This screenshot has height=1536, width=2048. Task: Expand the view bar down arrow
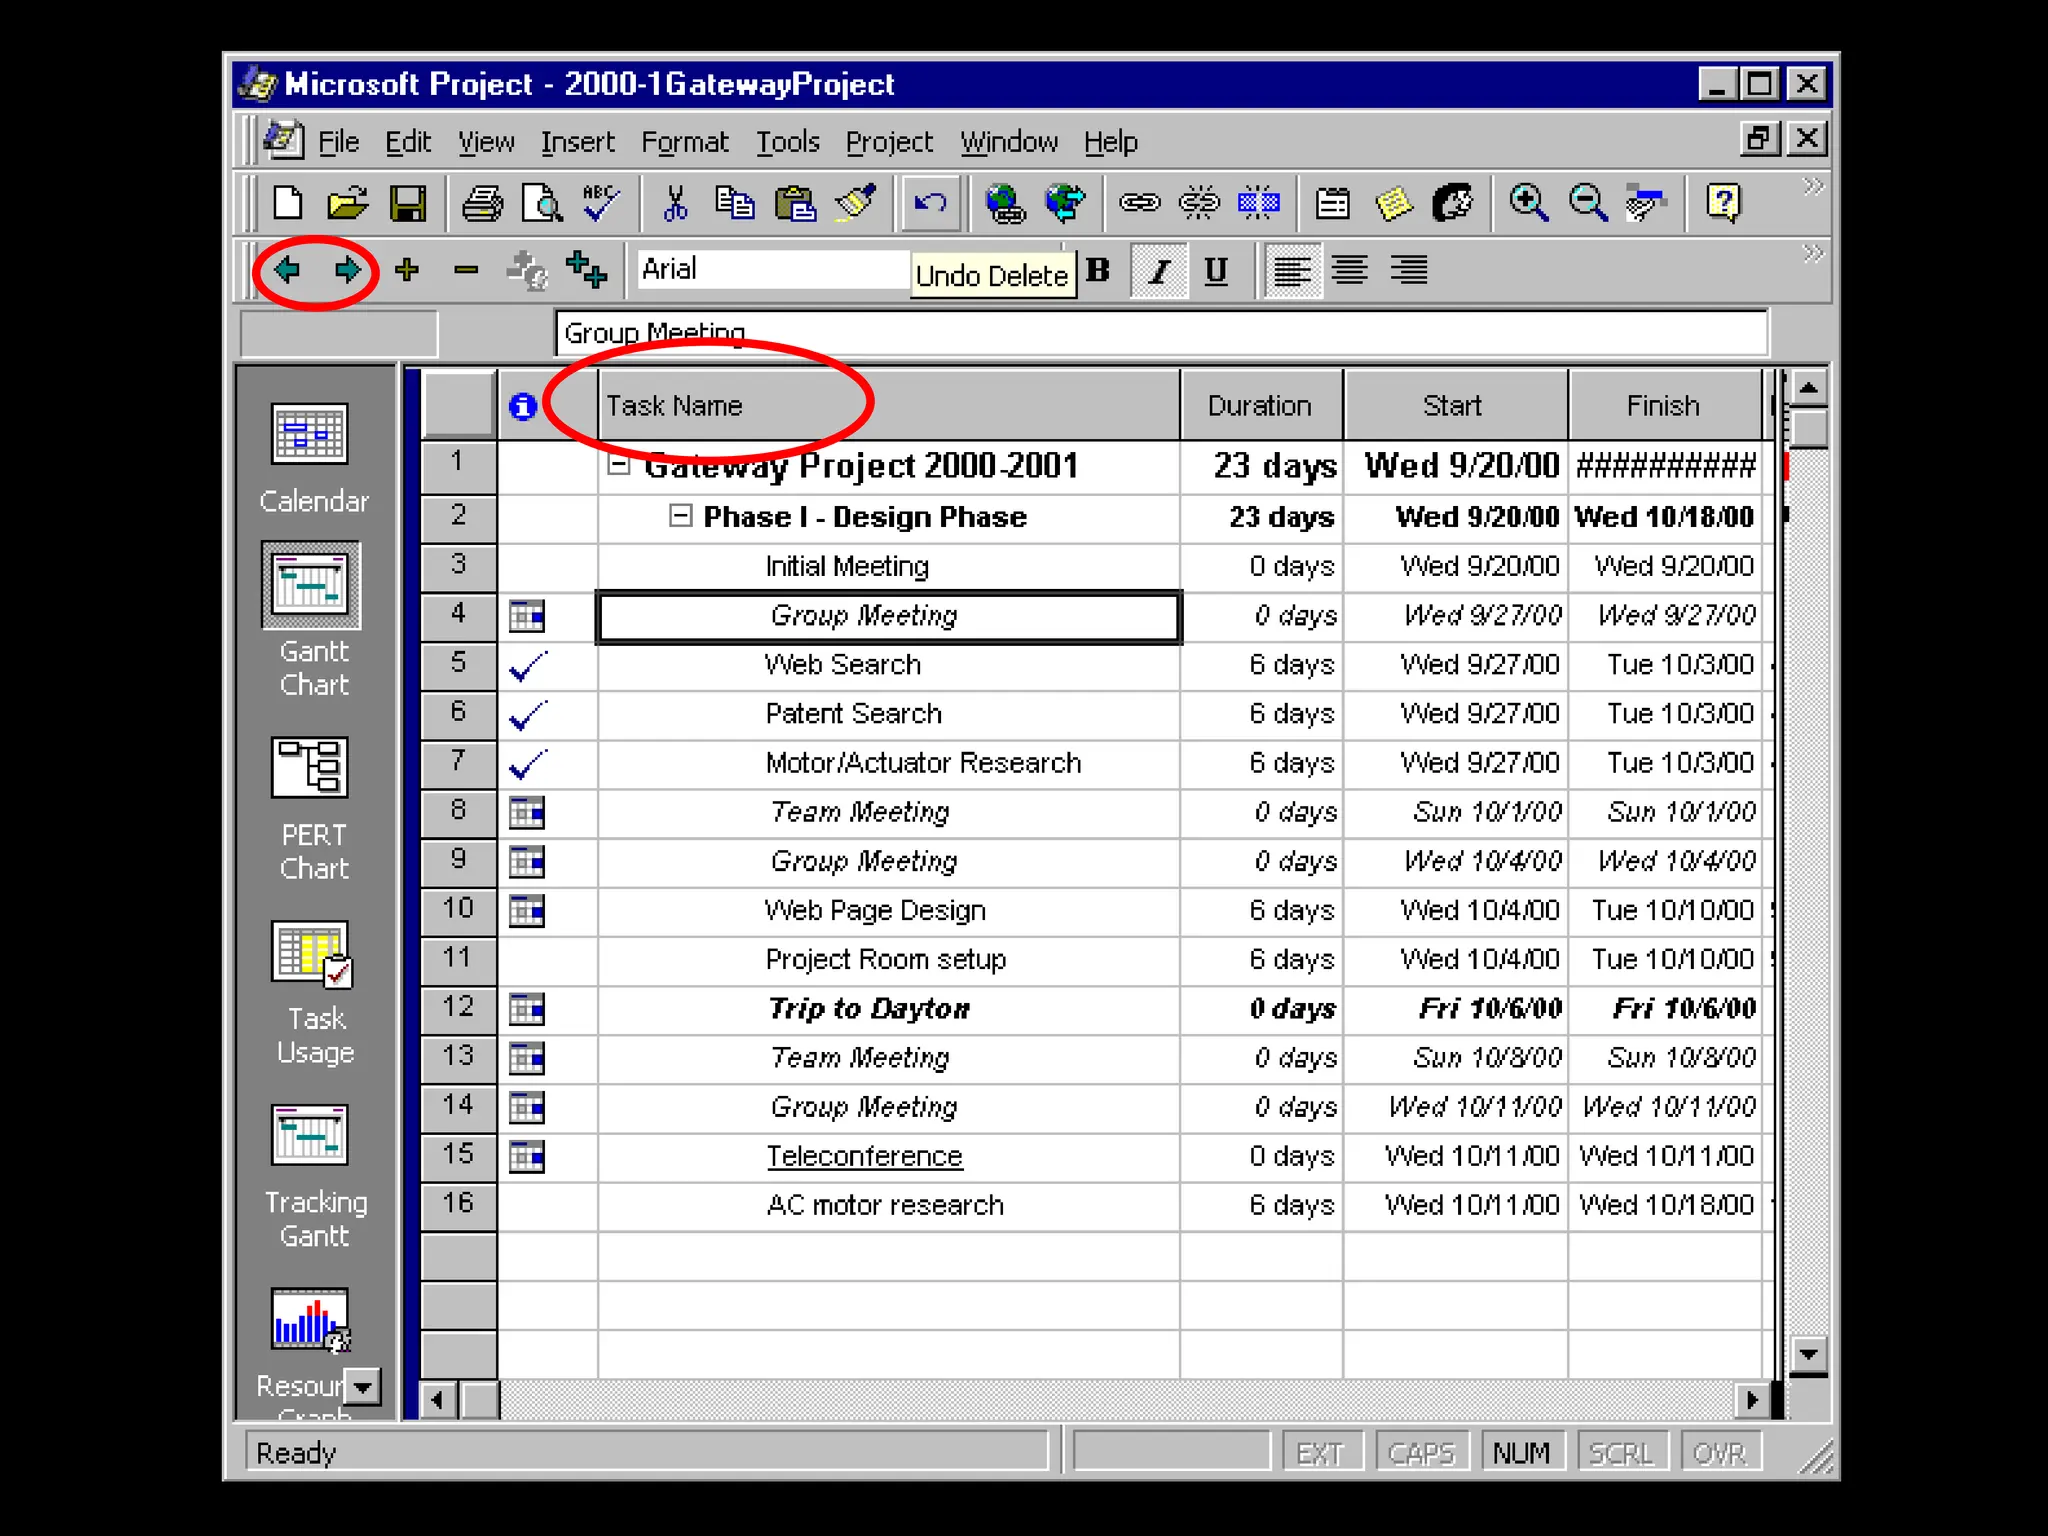pos(363,1386)
